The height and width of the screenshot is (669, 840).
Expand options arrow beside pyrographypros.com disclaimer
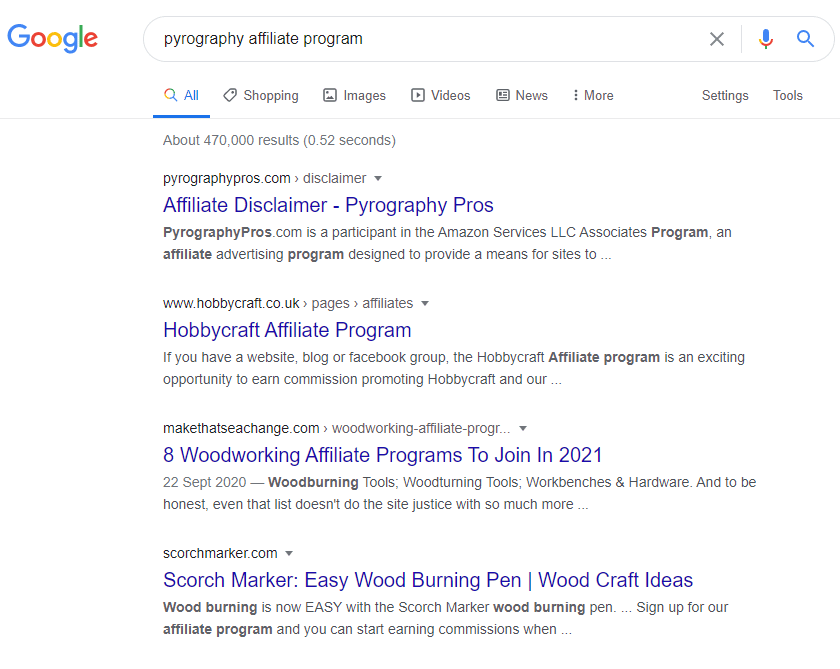(x=378, y=178)
